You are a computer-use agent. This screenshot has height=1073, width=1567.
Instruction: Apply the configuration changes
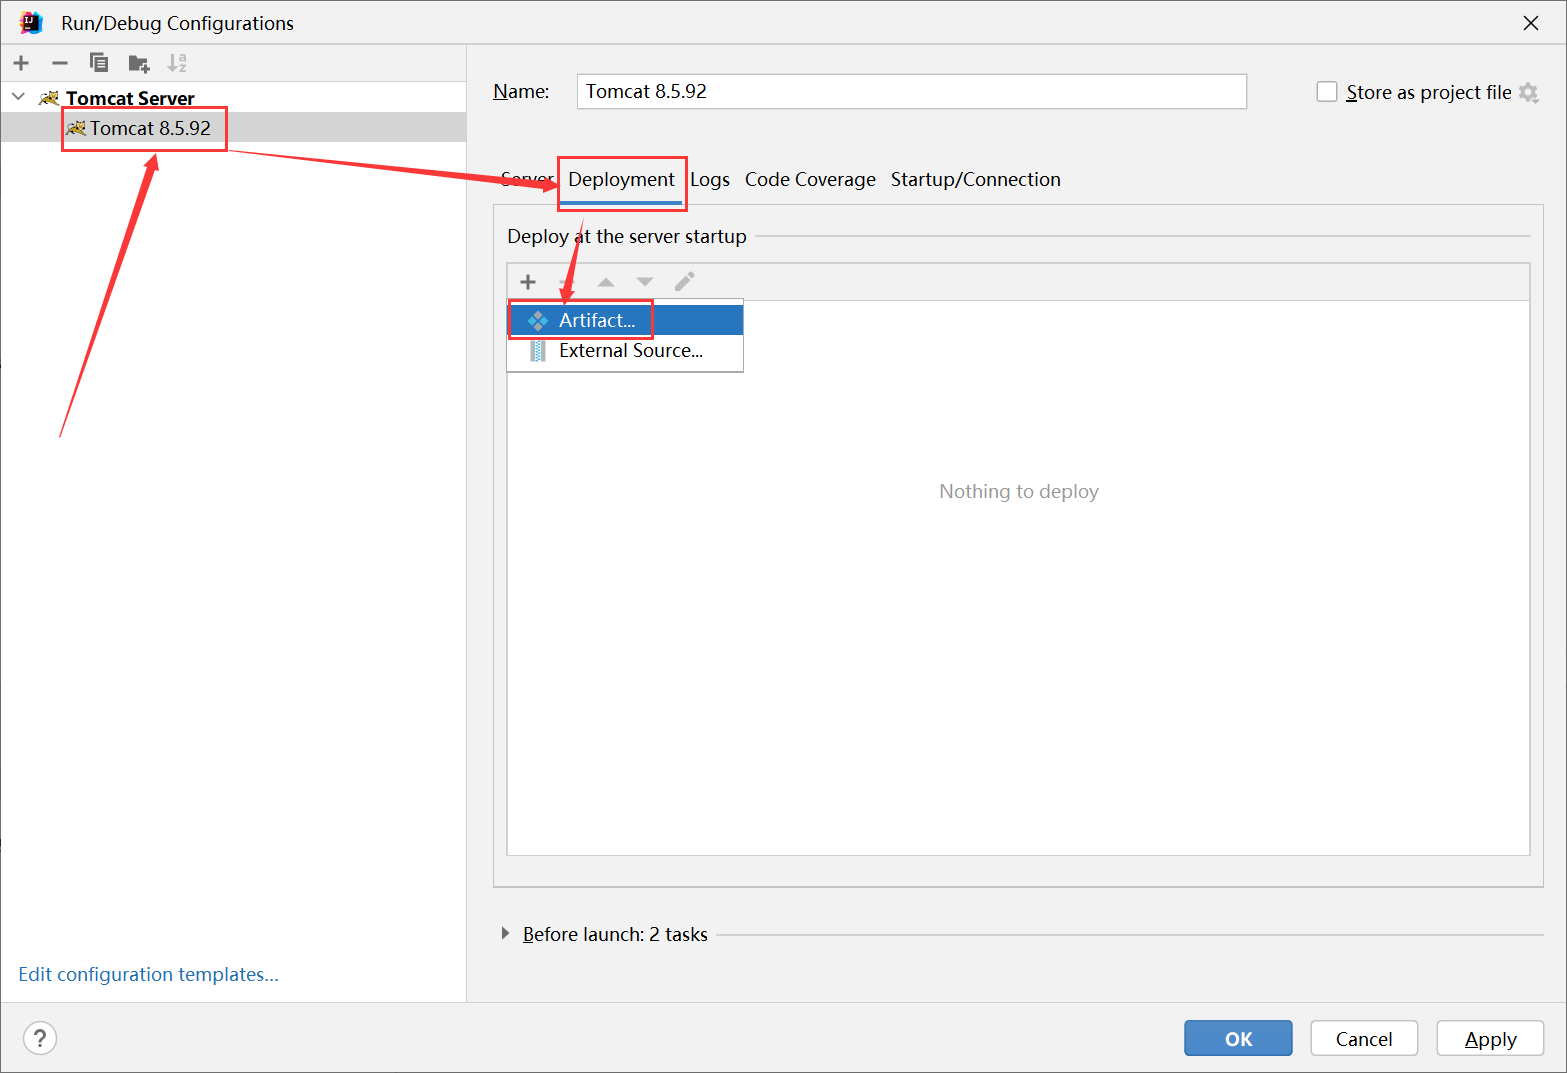[x=1490, y=1038]
